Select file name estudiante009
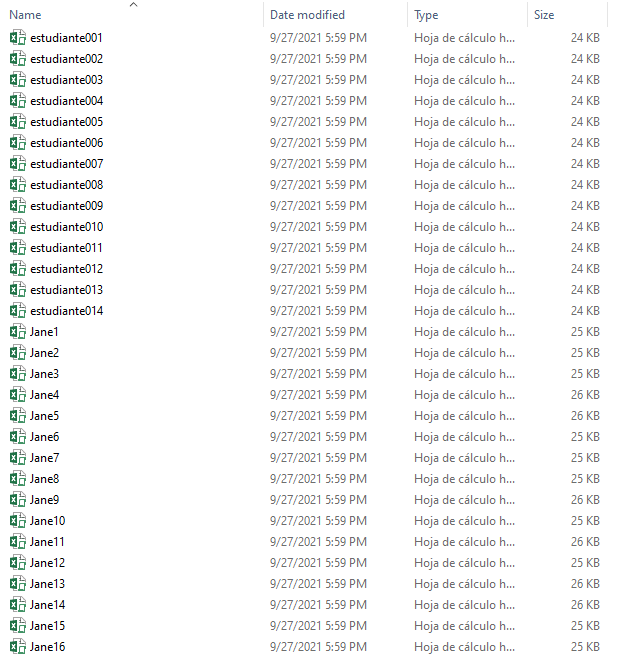The width and height of the screenshot is (639, 656). (67, 206)
